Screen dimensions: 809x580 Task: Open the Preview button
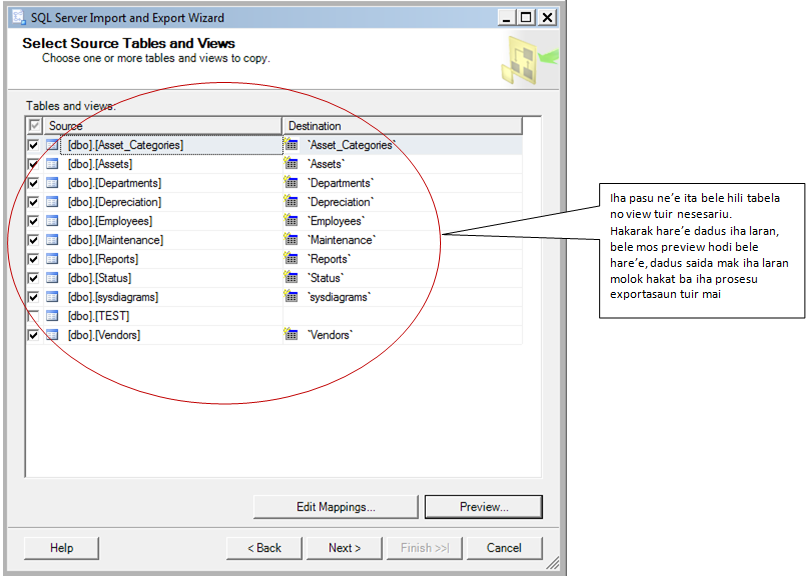coord(483,507)
